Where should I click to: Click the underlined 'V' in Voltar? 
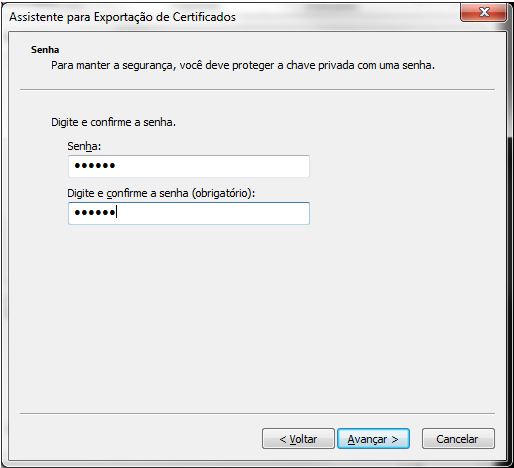293,439
